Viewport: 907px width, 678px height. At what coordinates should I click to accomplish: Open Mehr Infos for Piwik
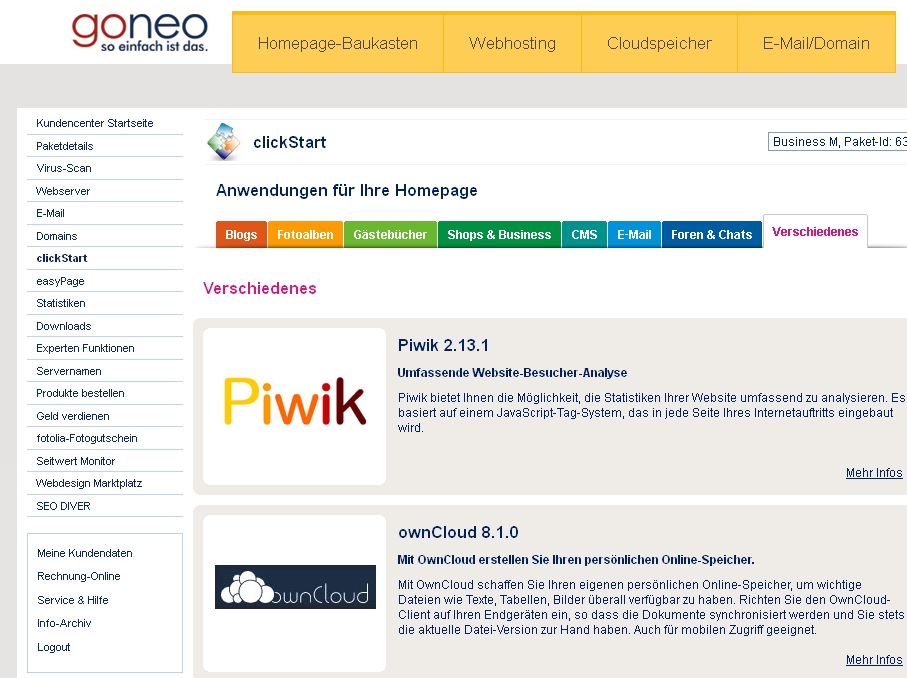click(874, 473)
